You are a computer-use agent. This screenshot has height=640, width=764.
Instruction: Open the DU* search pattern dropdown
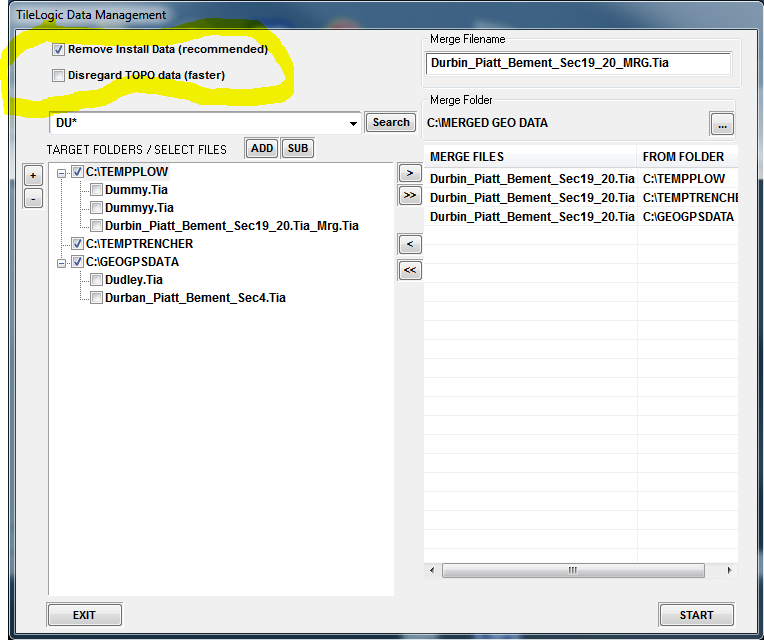[x=353, y=123]
